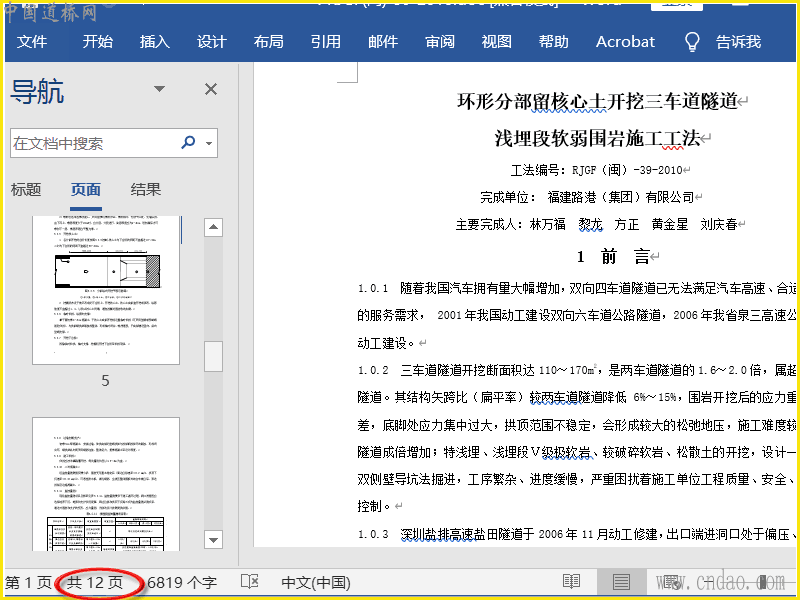
Task: Click 共 12 页 page count in status bar
Action: (95, 583)
